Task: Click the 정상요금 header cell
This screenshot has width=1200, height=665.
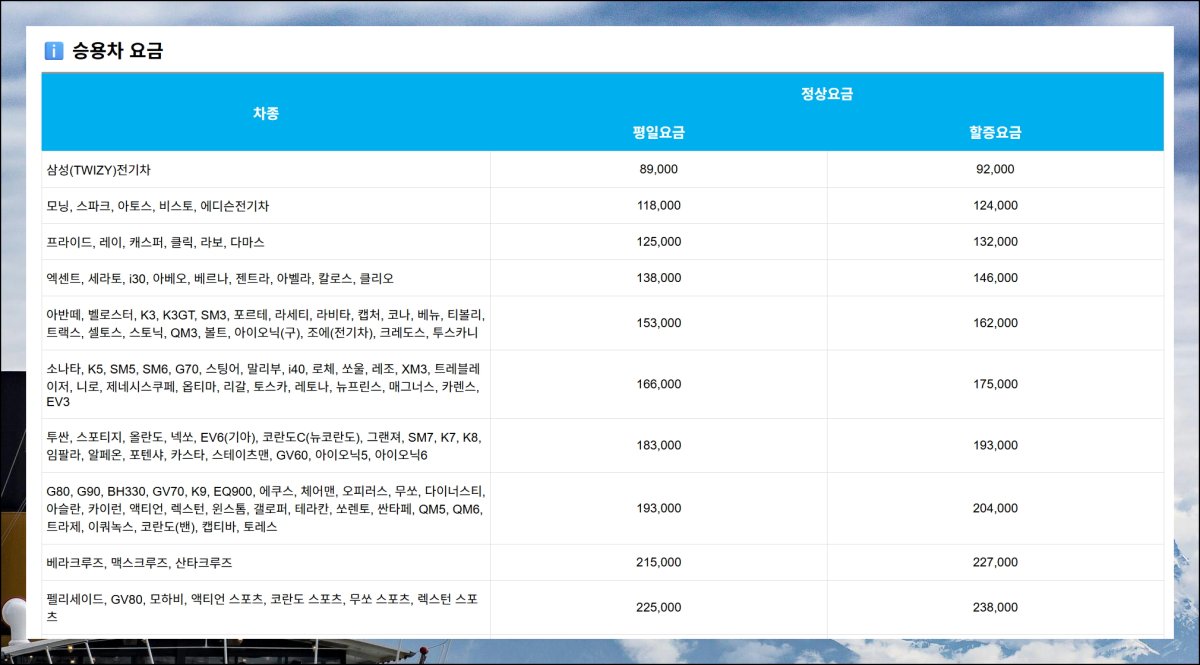Action: (x=827, y=94)
